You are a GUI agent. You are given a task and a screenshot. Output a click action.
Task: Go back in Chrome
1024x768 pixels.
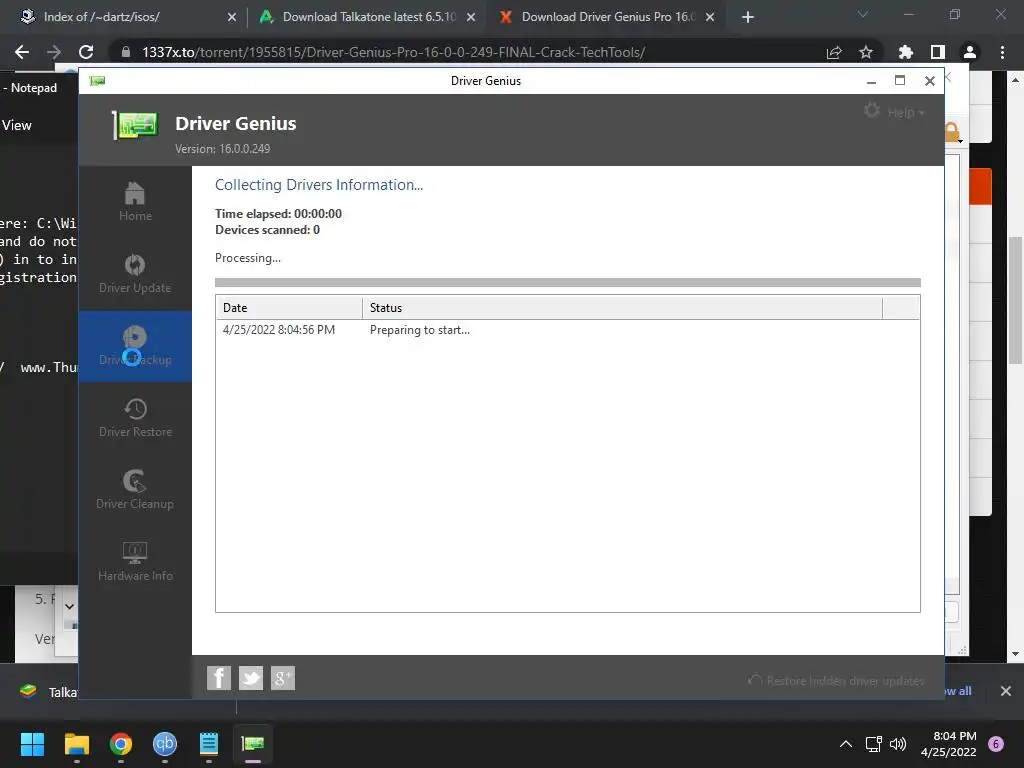pos(22,52)
